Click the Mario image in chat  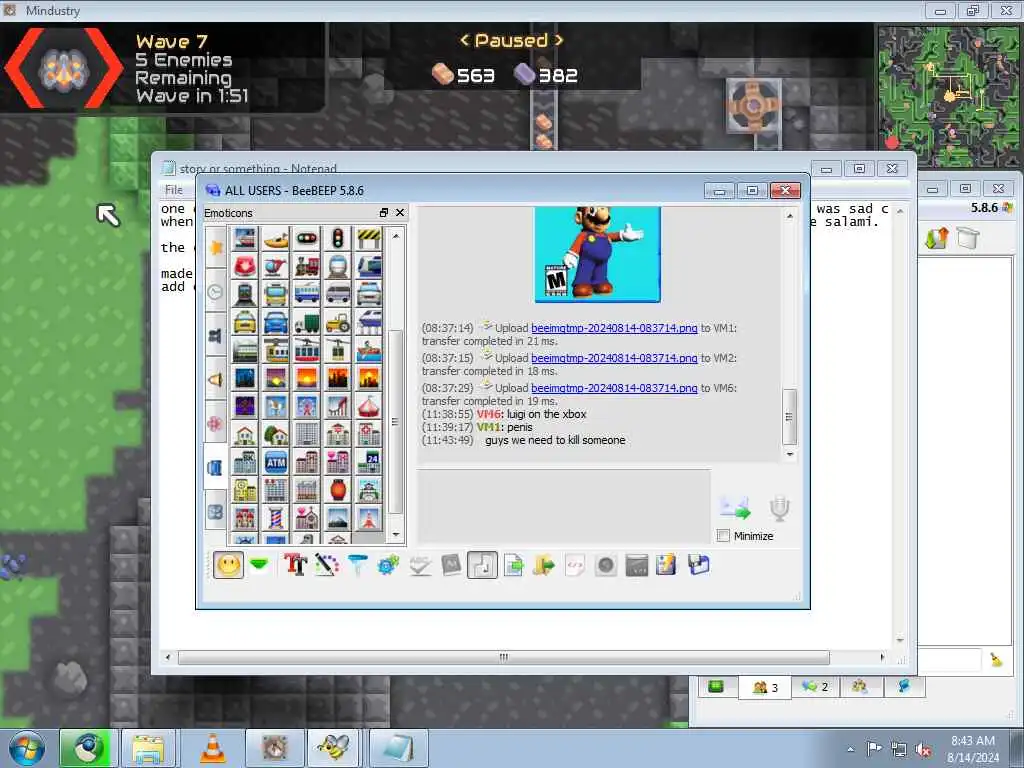pyautogui.click(x=598, y=254)
